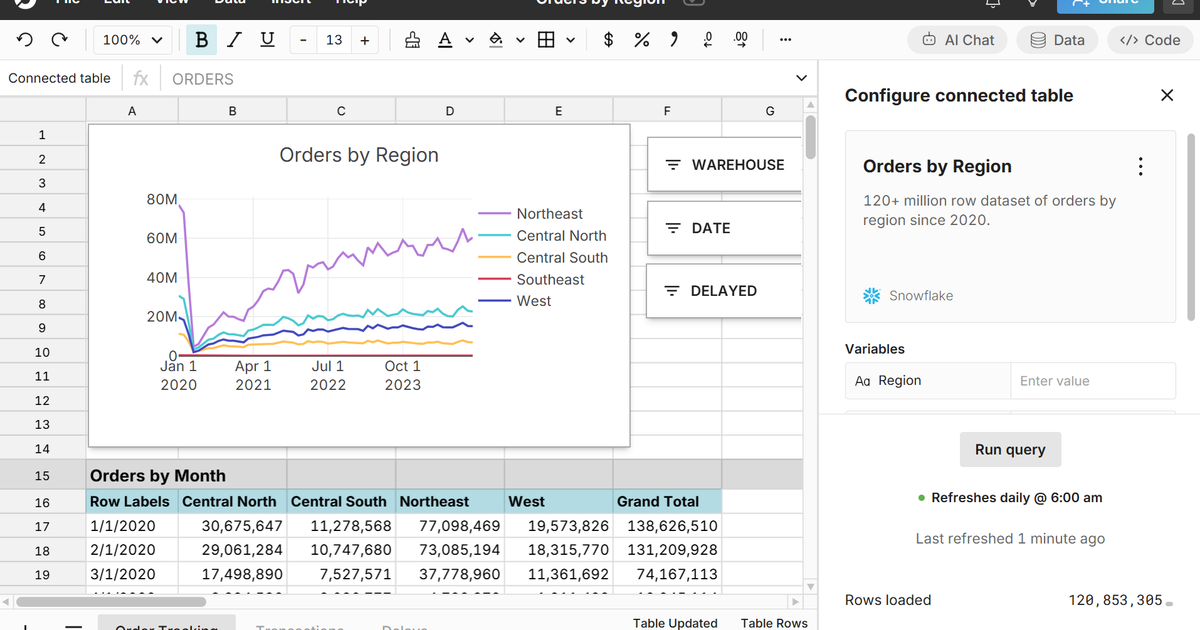Viewport: 1200px width, 630px height.
Task: Click the font size field showing 13
Action: coord(334,40)
